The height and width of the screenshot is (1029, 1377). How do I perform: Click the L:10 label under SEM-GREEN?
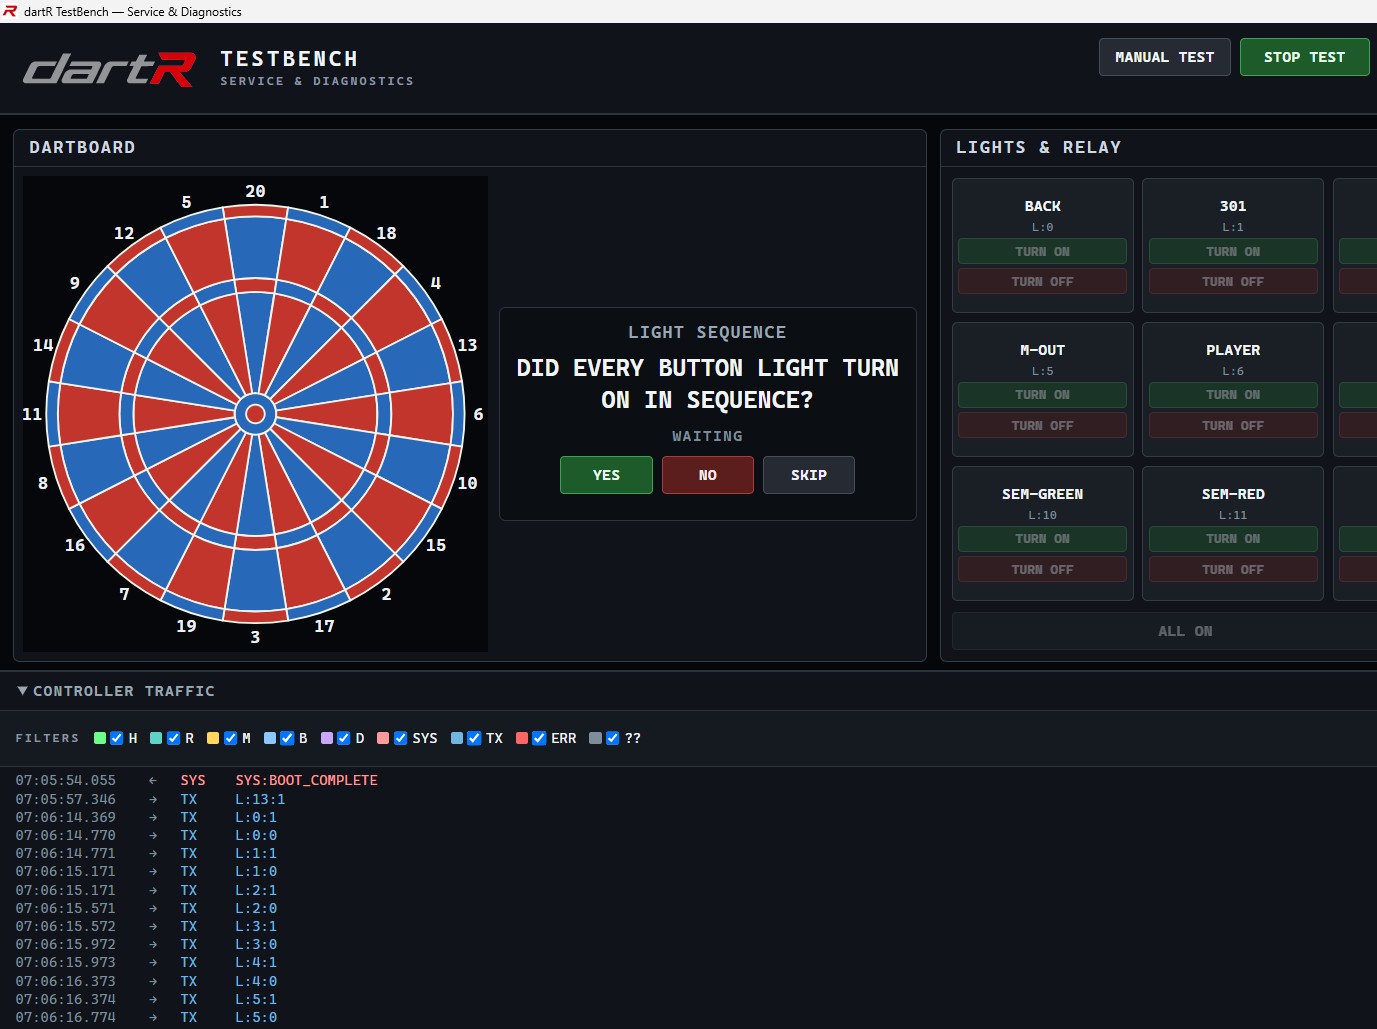coord(1042,515)
